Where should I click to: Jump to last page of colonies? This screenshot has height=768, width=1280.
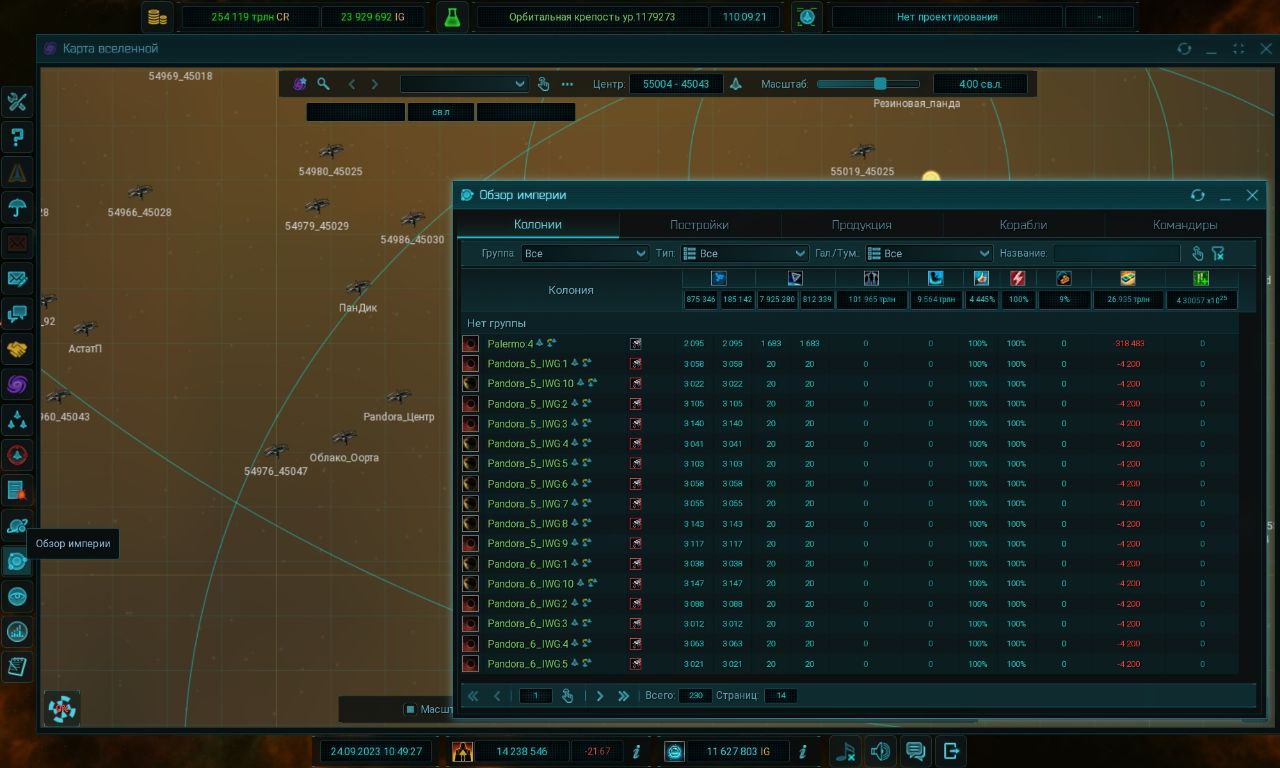pyautogui.click(x=623, y=696)
